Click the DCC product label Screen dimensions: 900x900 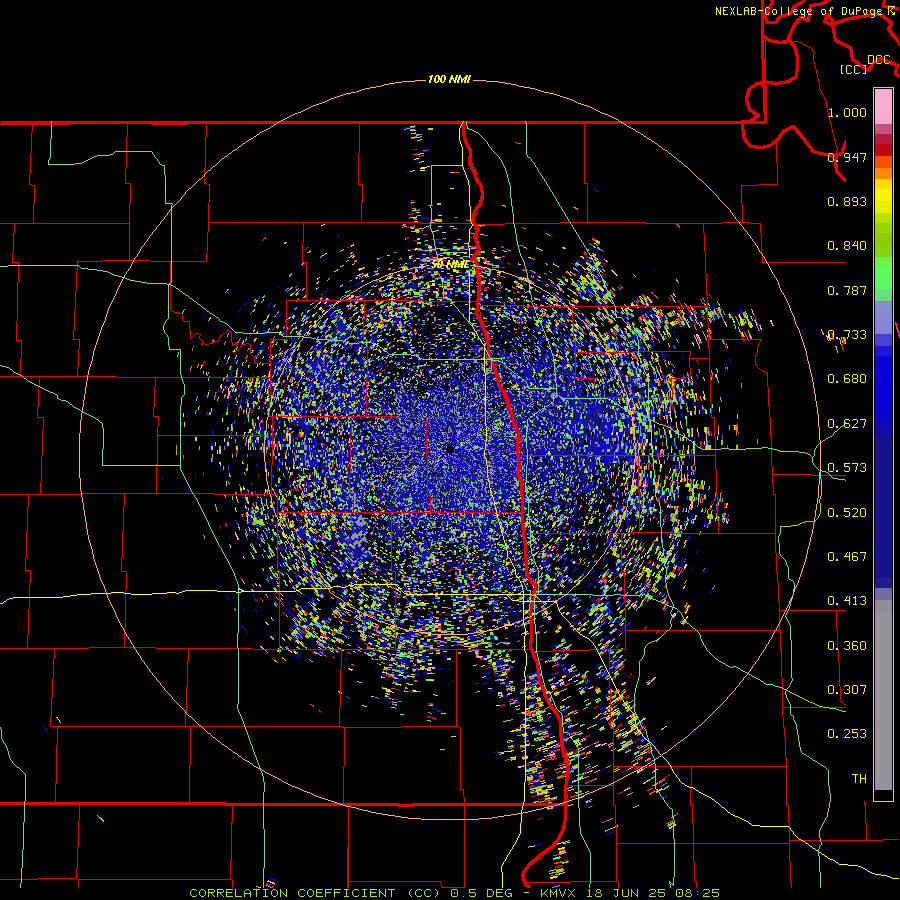click(x=878, y=60)
